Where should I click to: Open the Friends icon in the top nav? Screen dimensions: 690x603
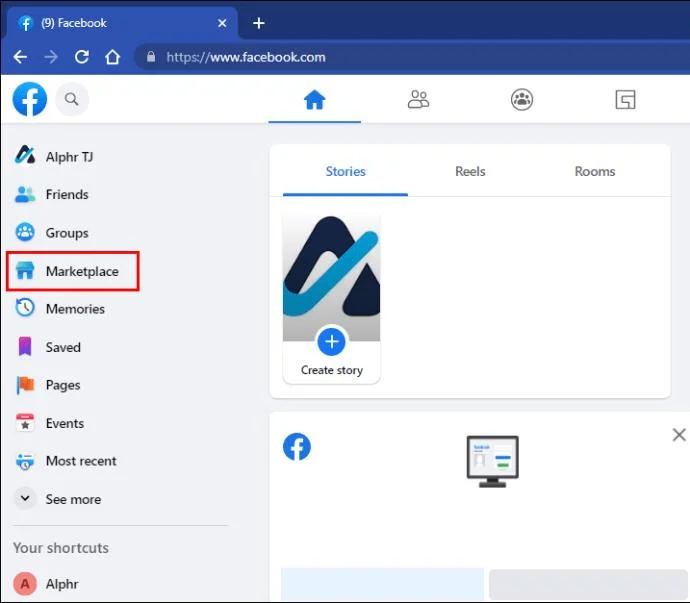pos(418,99)
